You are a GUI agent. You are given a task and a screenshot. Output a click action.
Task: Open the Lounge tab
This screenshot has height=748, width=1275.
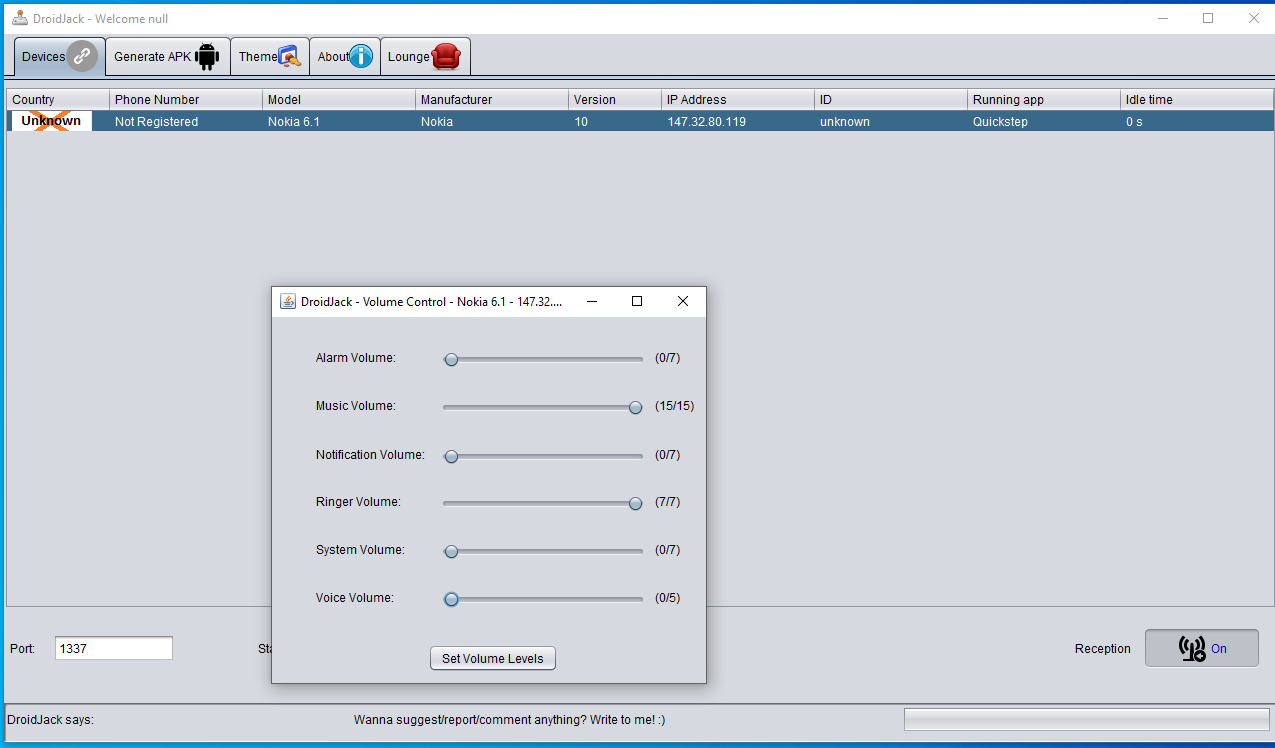(425, 57)
